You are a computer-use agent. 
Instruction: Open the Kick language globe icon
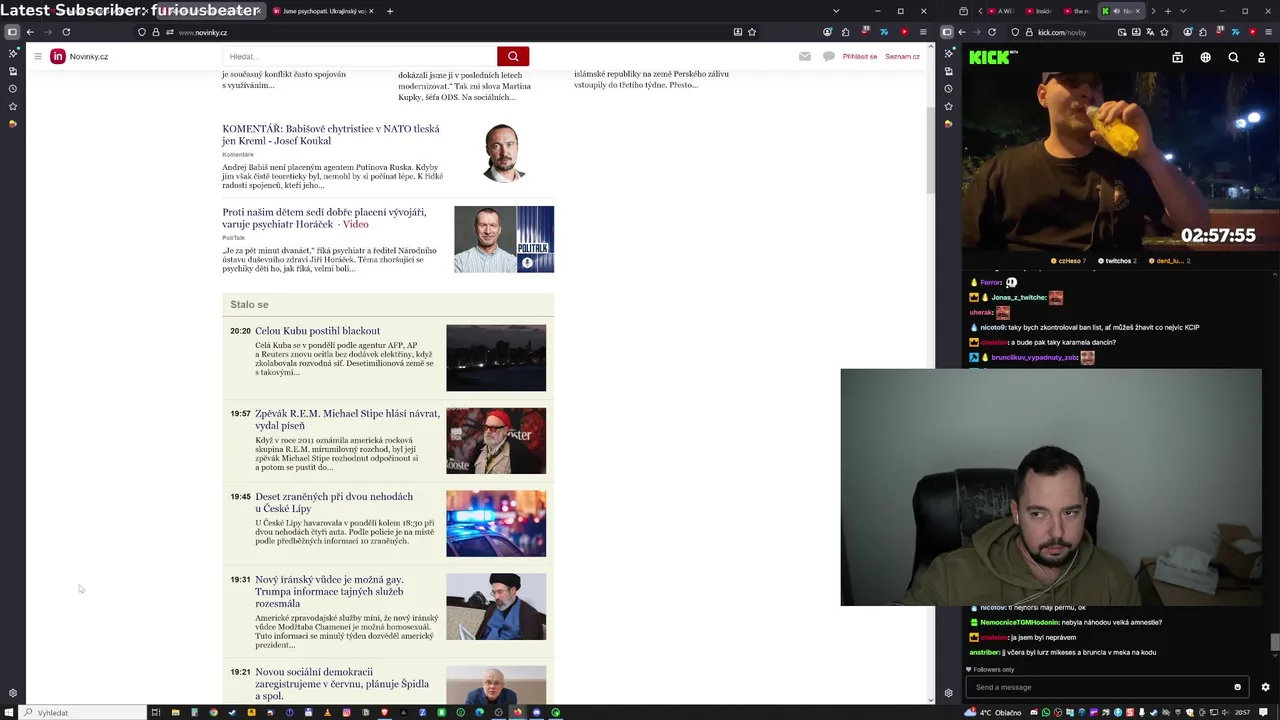point(1205,57)
